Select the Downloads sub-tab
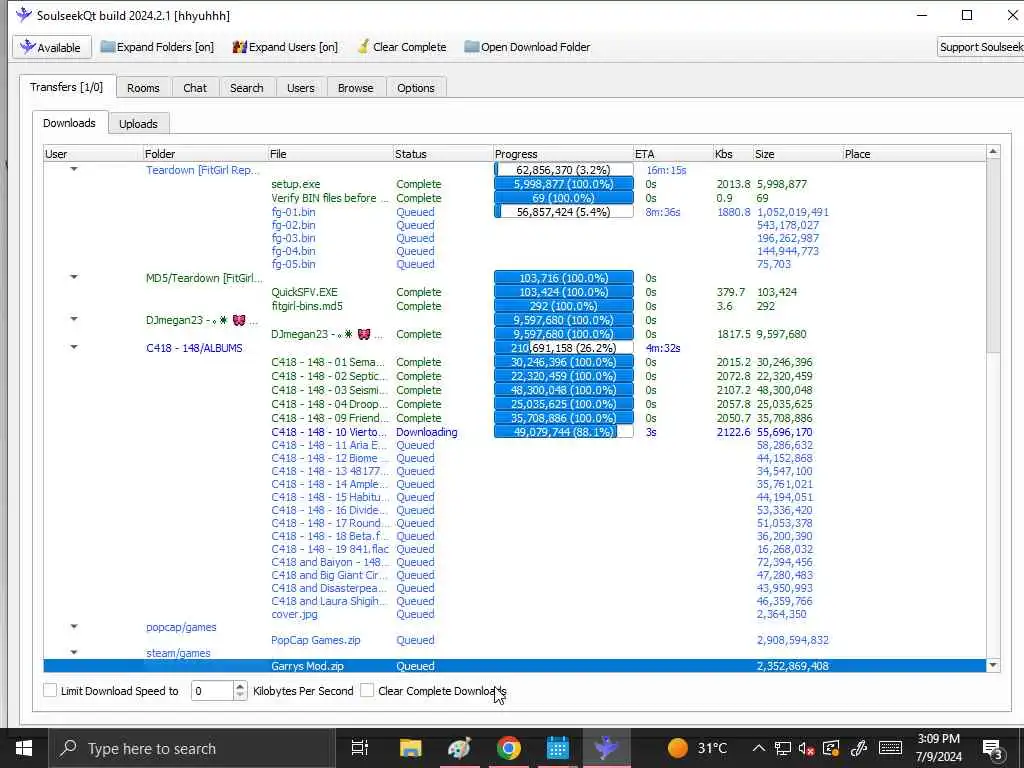Screen dimensions: 1024x768 coord(69,123)
